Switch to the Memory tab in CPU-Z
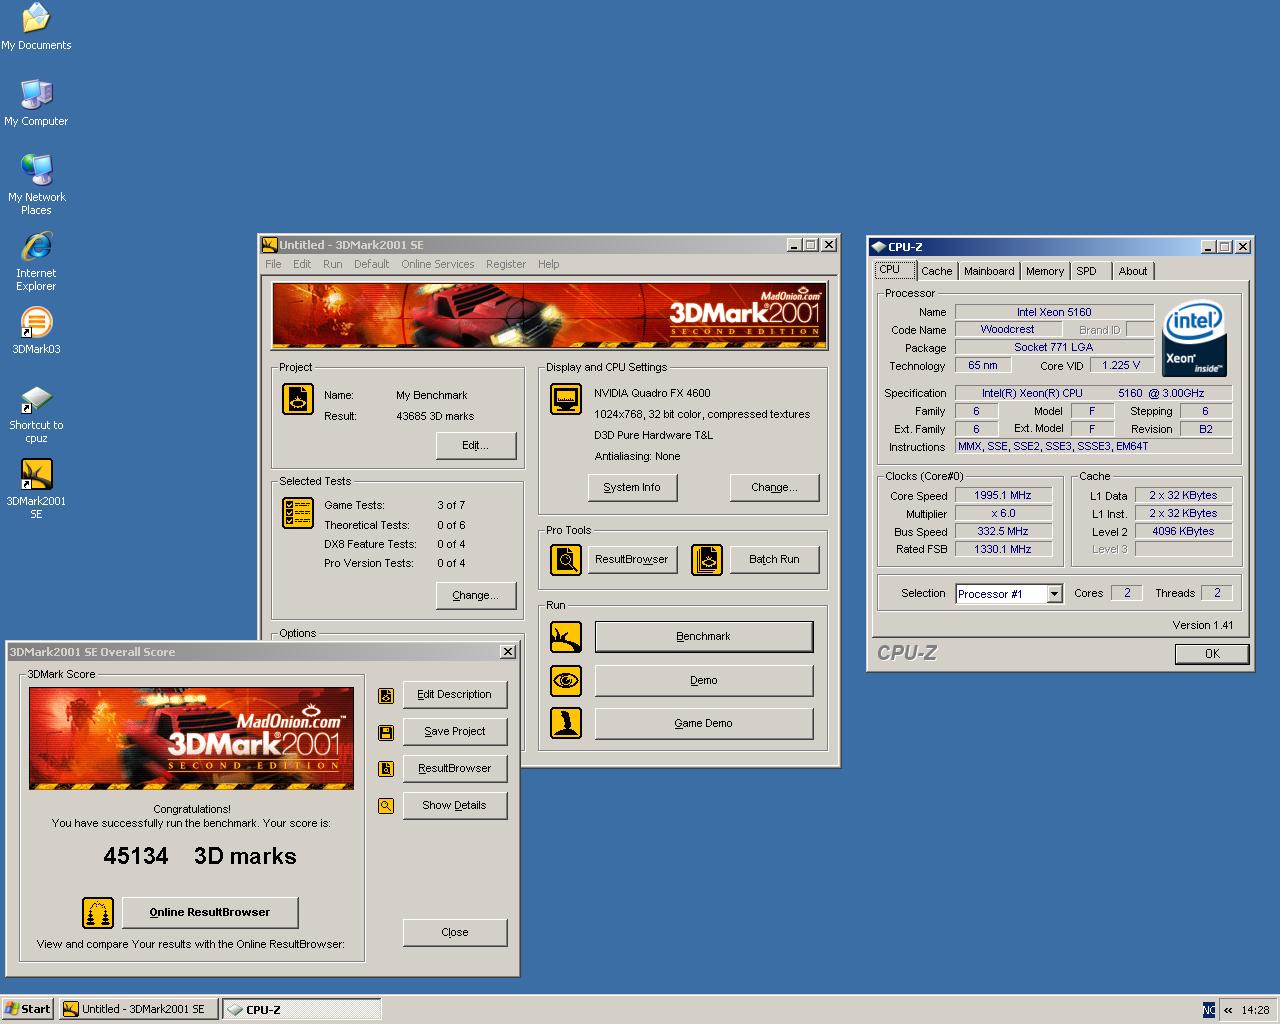This screenshot has height=1024, width=1280. pyautogui.click(x=1045, y=271)
